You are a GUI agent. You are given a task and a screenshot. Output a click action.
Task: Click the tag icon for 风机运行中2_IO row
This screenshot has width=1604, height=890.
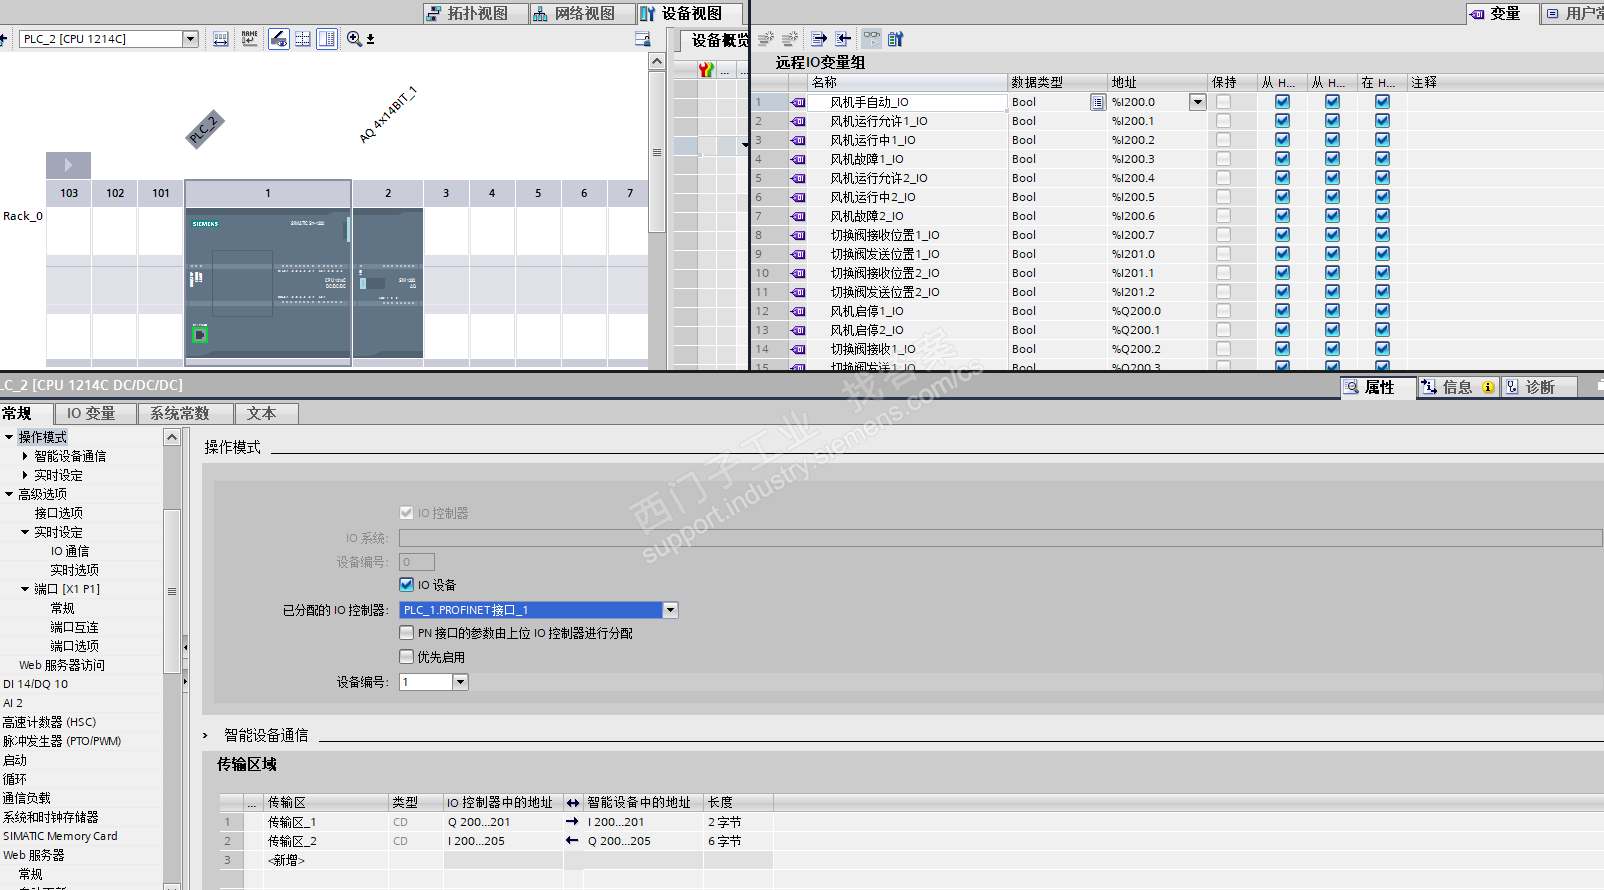point(798,197)
